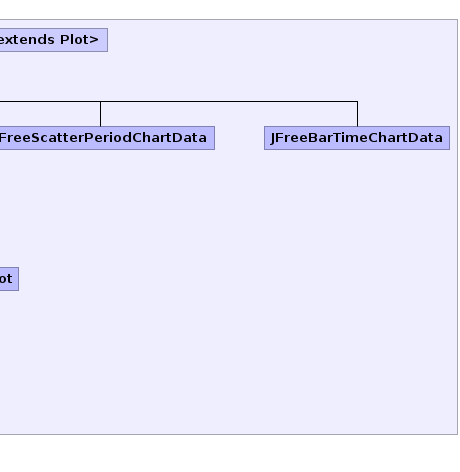This screenshot has height=472, width=460.
Task: Open the FreeScatterPeriodChartData class node
Action: (x=107, y=138)
